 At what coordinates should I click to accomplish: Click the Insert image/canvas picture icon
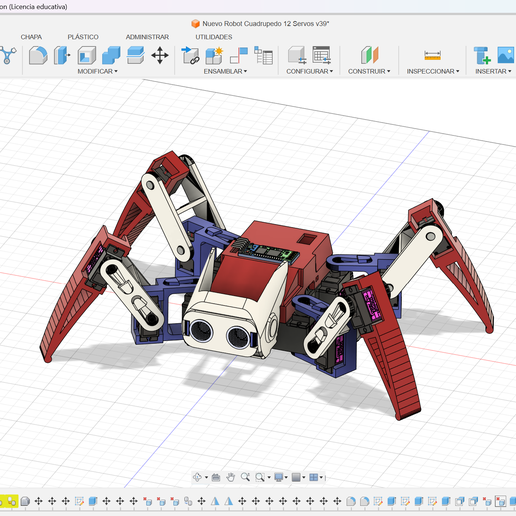pyautogui.click(x=507, y=55)
